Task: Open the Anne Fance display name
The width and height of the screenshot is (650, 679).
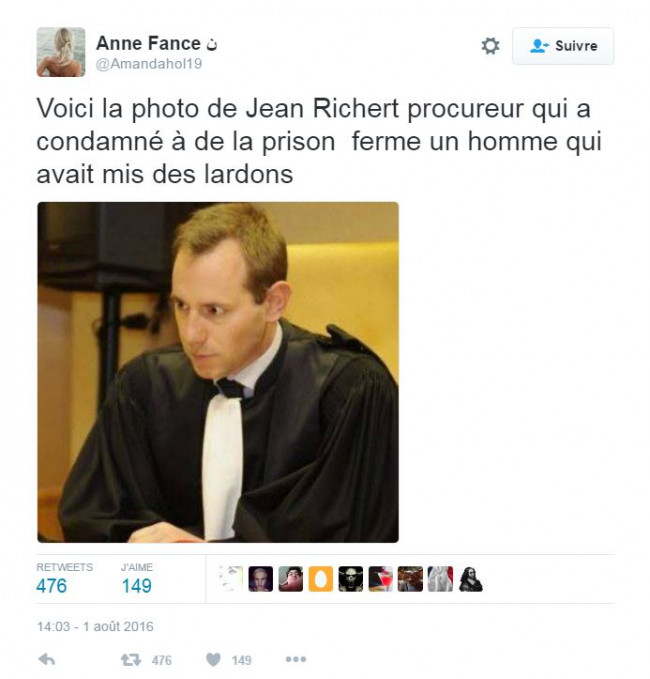Action: point(148,43)
